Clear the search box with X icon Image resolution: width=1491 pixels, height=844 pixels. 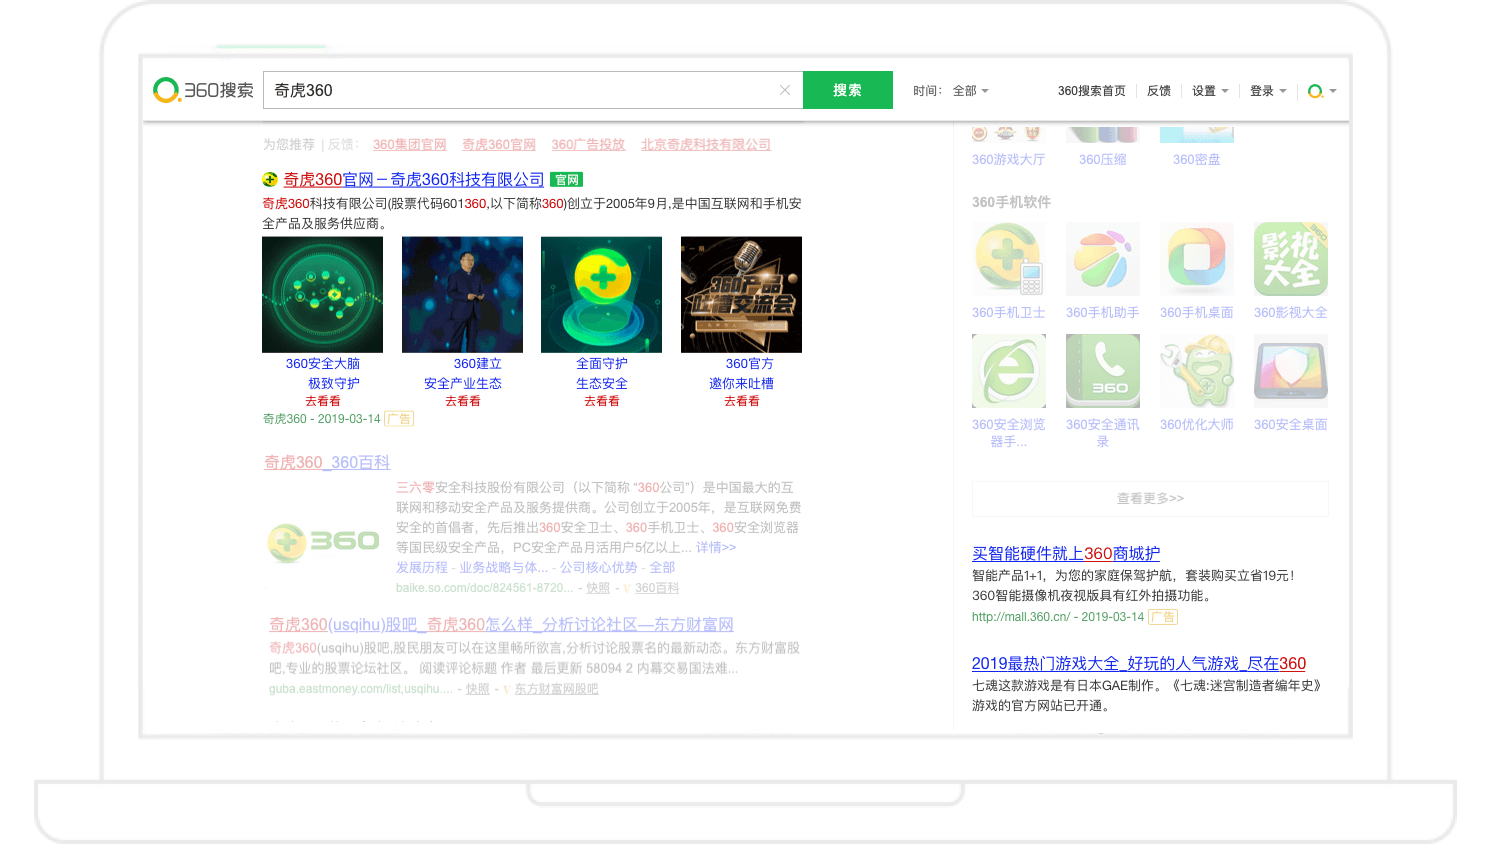[x=785, y=90]
